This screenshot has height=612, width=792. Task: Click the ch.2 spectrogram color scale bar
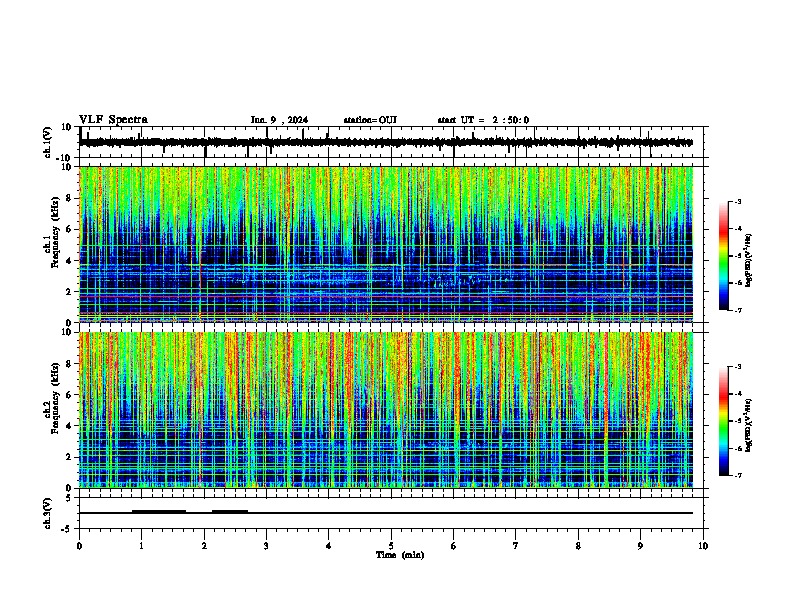724,421
